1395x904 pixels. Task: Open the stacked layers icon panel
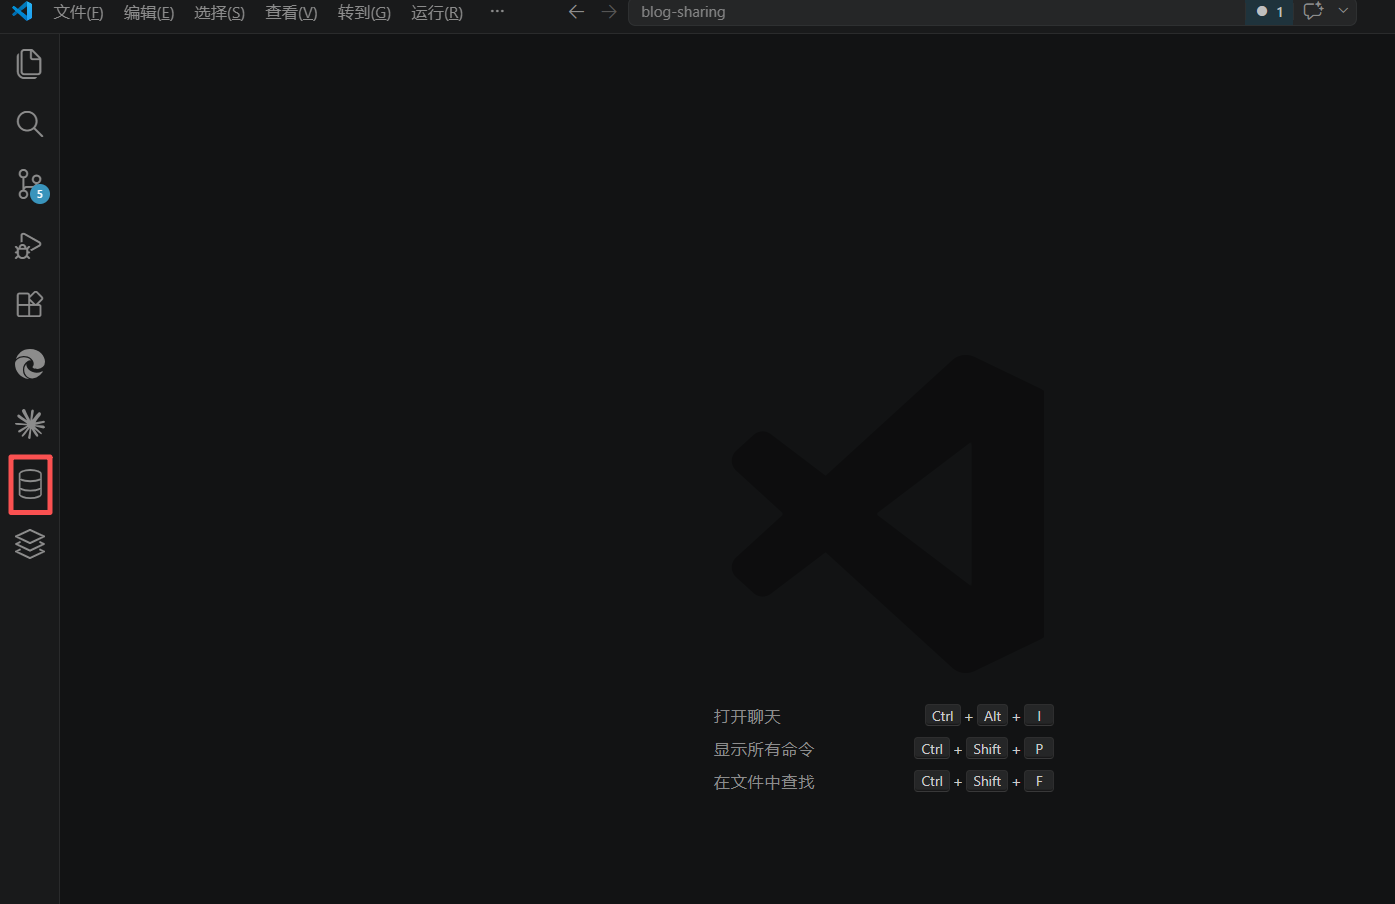(30, 544)
